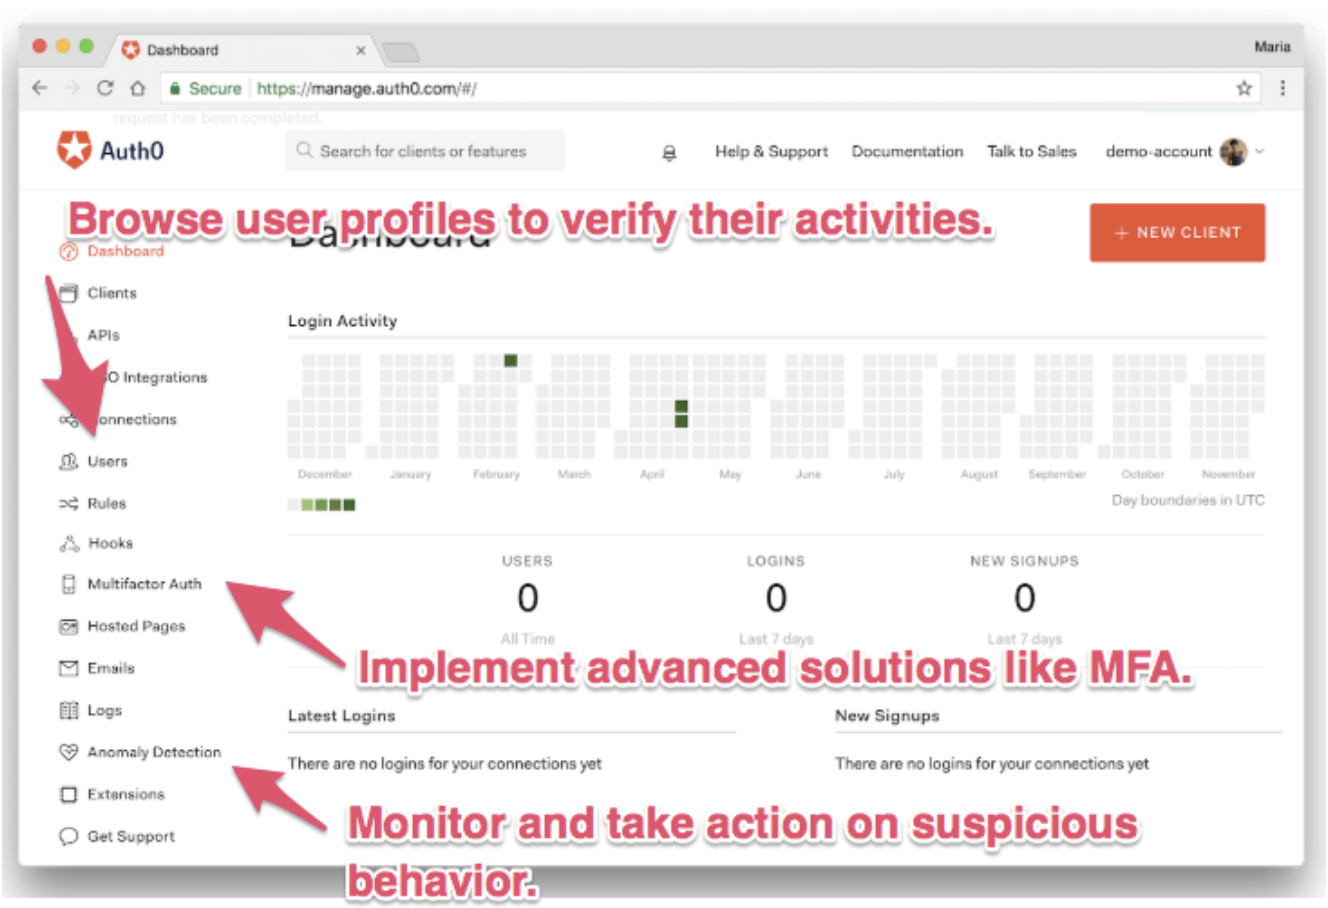Open the notifications bell icon

pos(669,152)
